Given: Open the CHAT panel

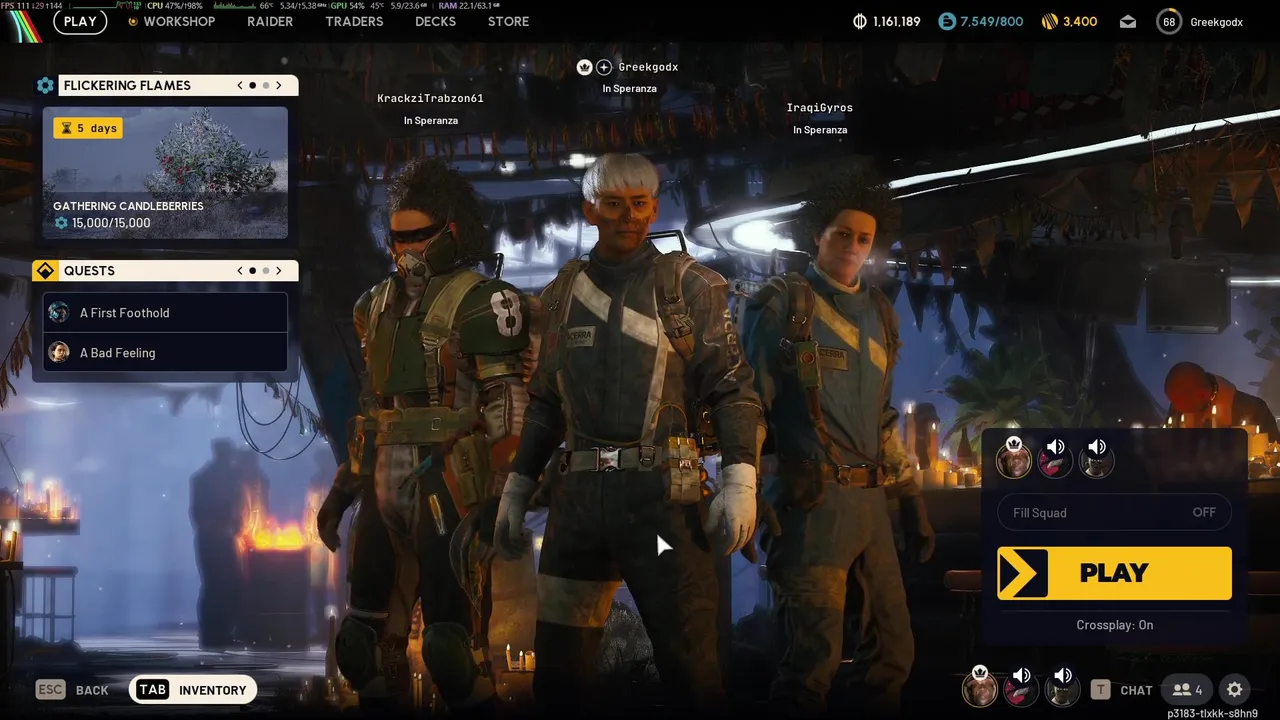Looking at the screenshot, I should pos(1136,690).
